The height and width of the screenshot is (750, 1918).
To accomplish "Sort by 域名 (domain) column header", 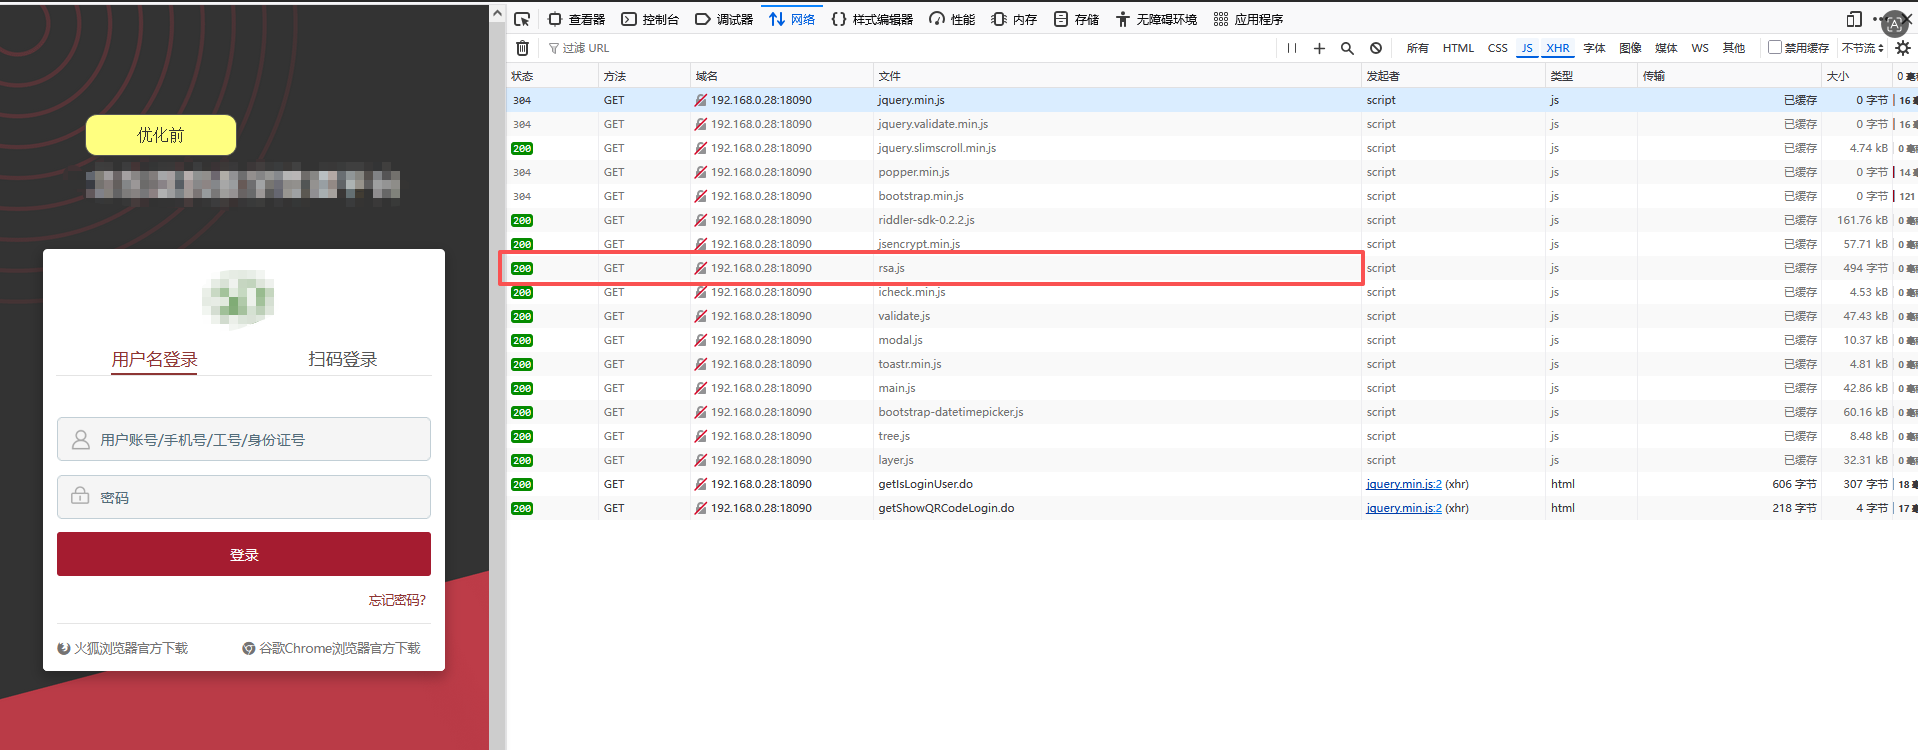I will [x=783, y=76].
